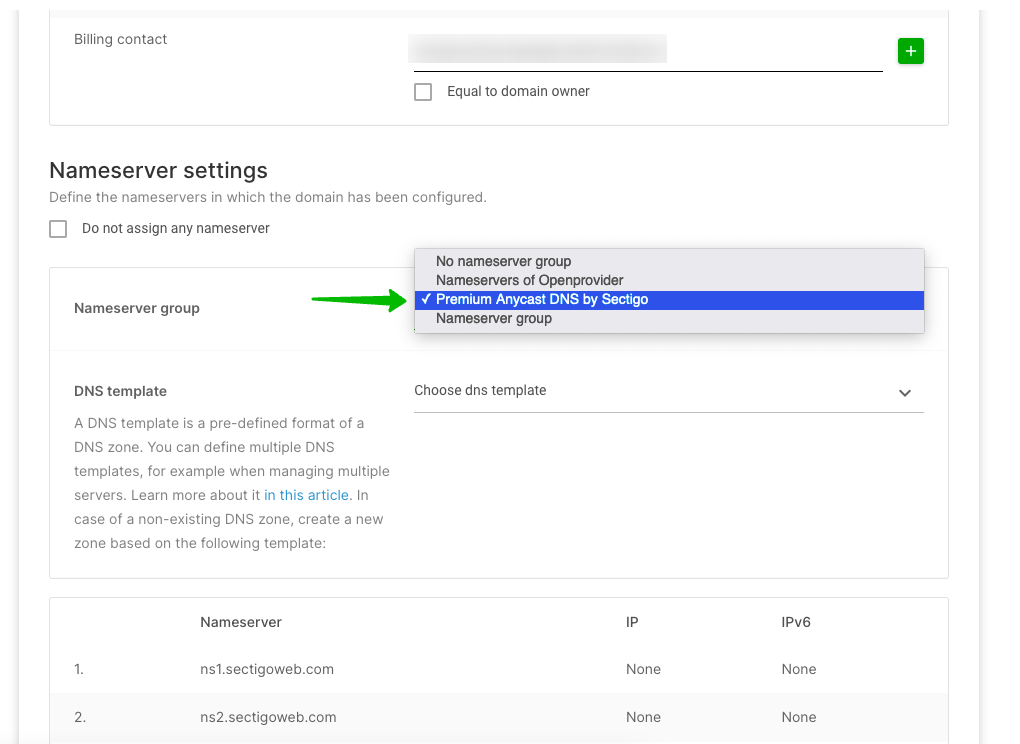Click IPv6 value None for ns1.sectigoweb.com

click(x=798, y=669)
